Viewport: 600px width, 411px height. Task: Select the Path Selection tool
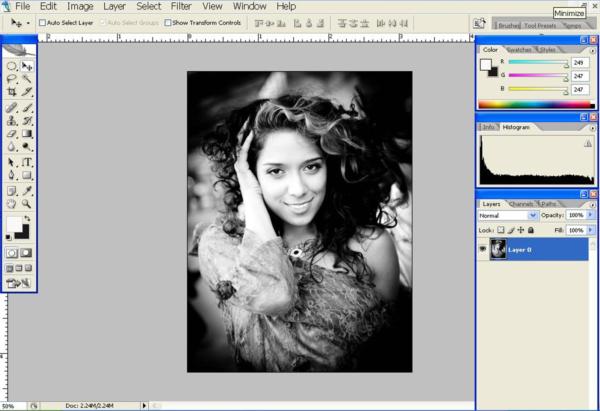[x=11, y=162]
